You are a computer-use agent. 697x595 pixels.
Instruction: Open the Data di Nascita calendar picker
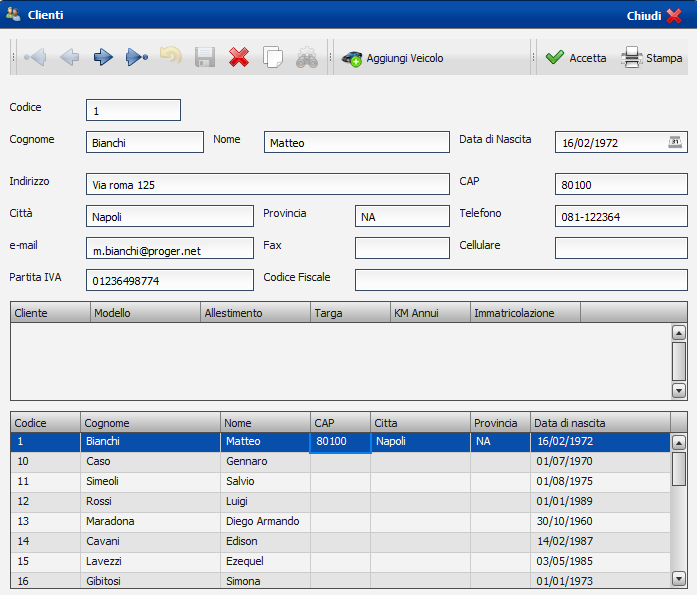(x=675, y=142)
